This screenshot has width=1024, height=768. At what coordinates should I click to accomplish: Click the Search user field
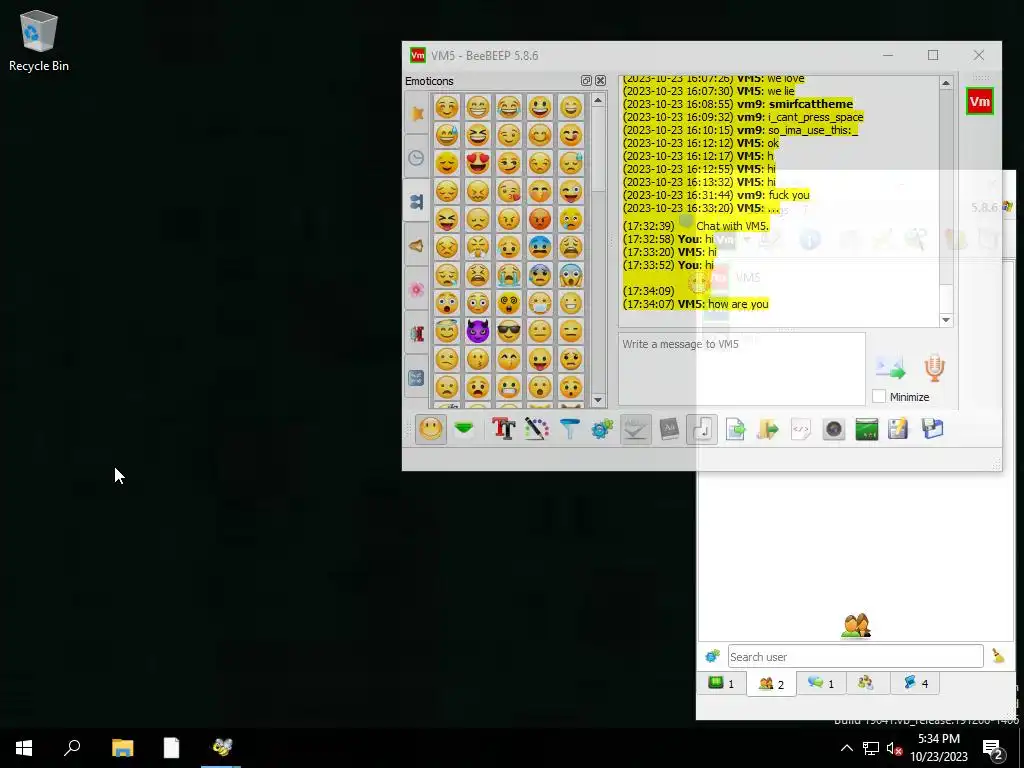(x=856, y=656)
